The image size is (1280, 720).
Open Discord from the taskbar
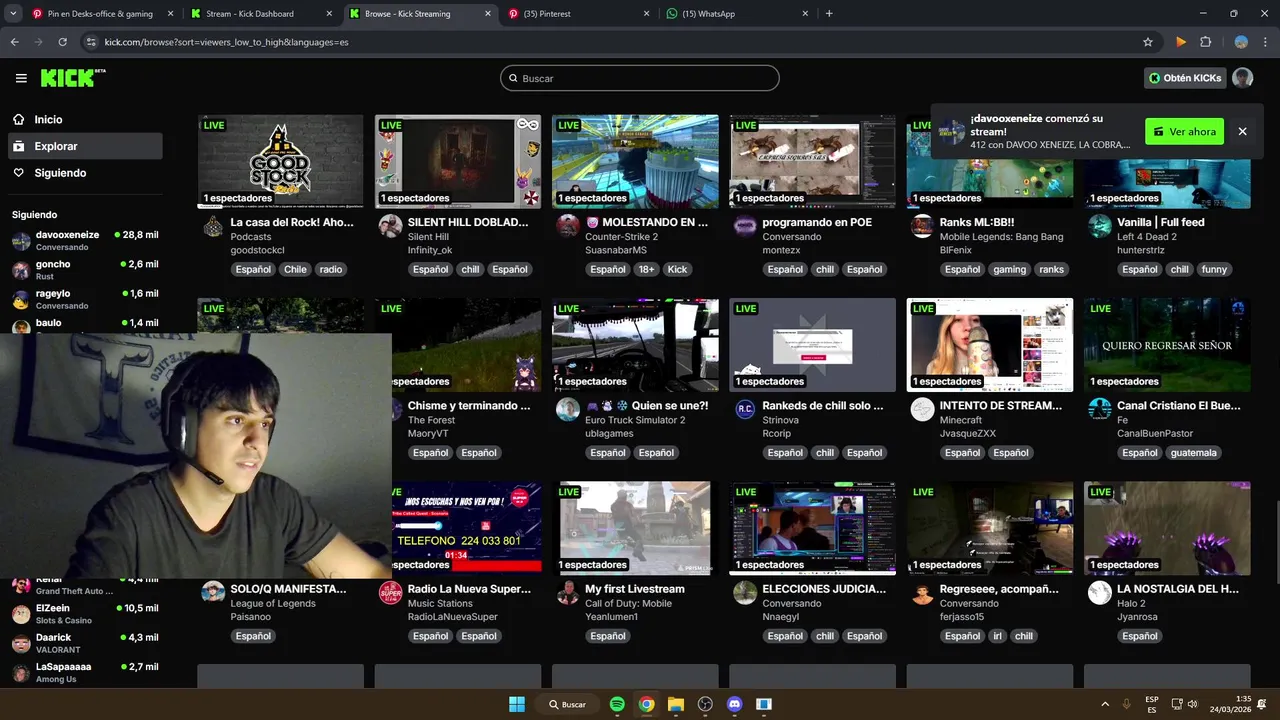coord(735,704)
